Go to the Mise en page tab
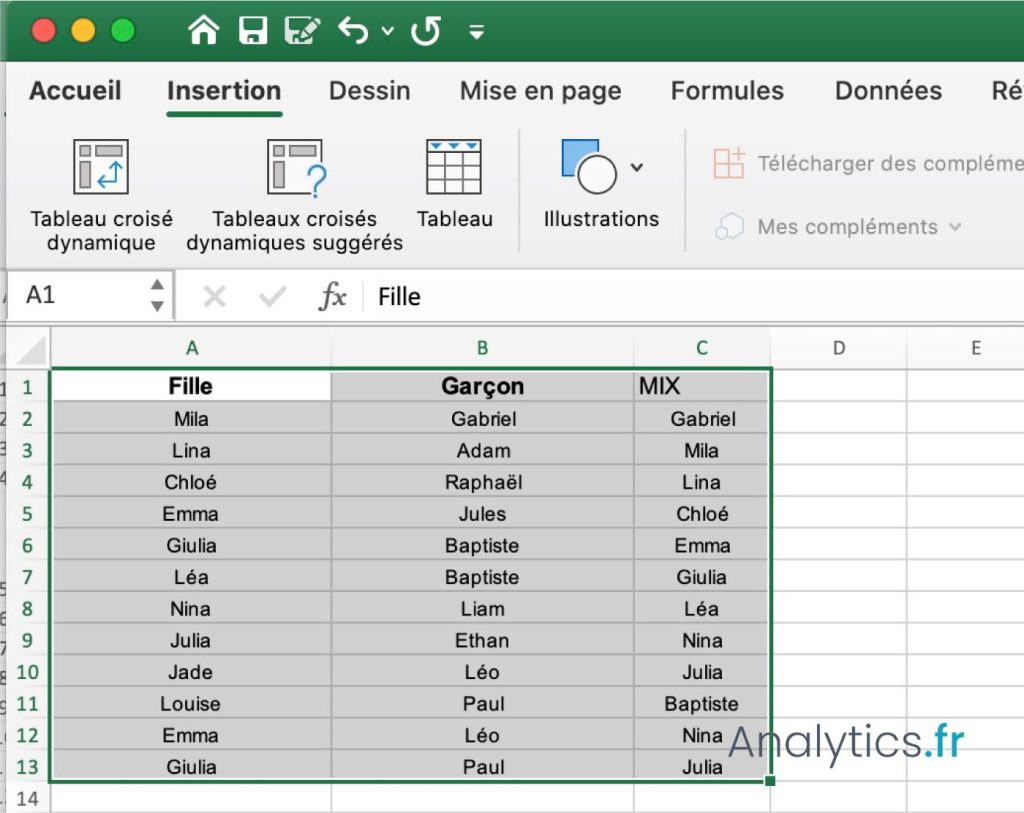 pos(540,91)
